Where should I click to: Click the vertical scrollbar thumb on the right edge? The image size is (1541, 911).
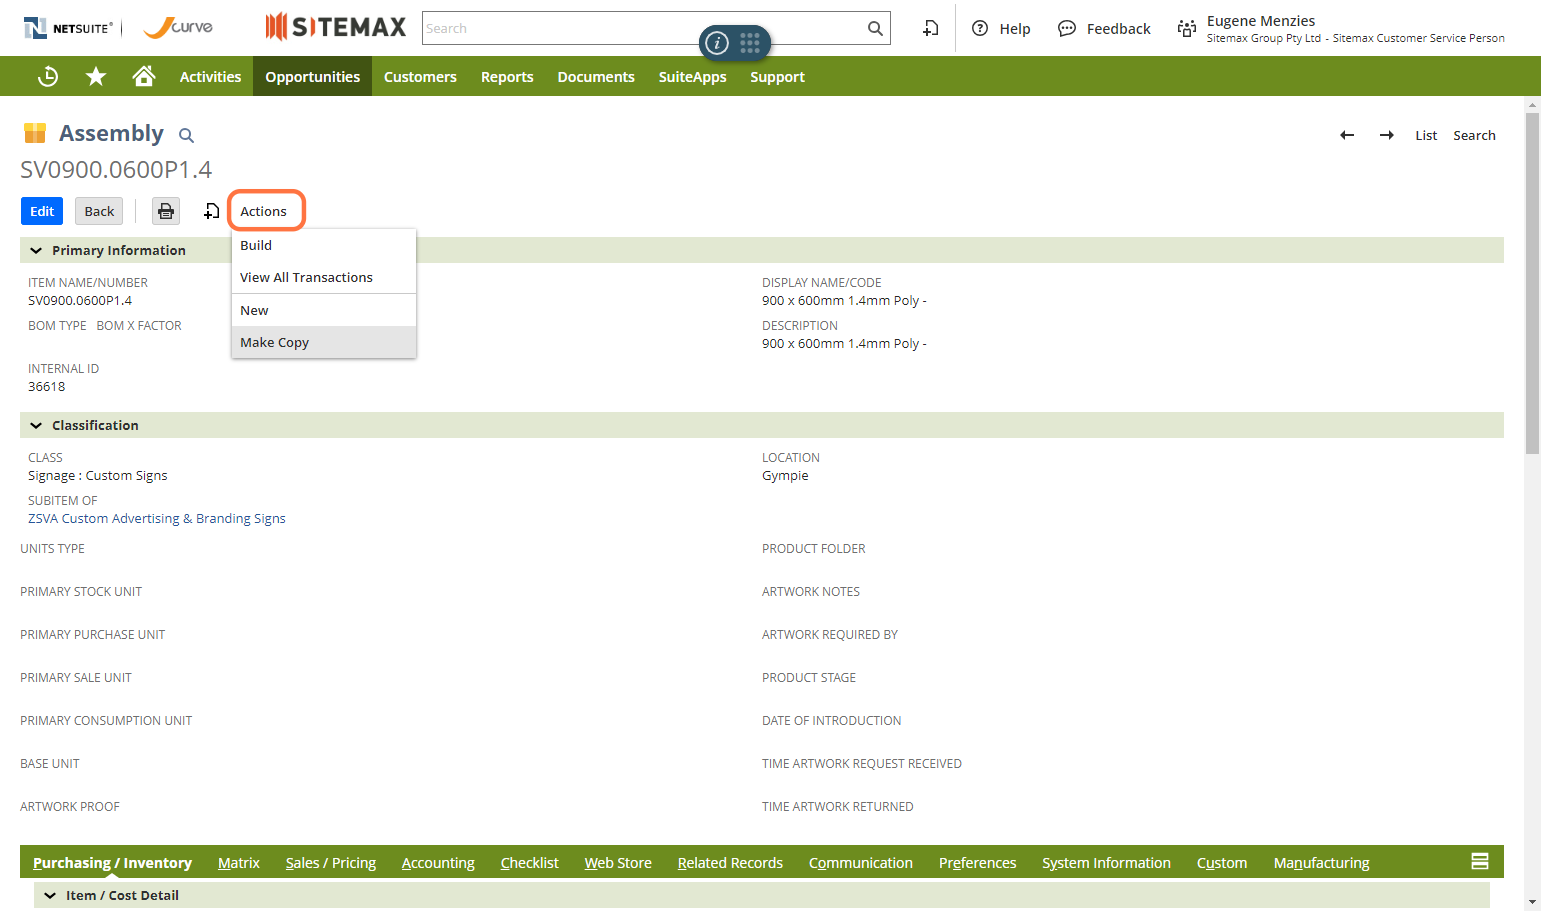click(1532, 283)
